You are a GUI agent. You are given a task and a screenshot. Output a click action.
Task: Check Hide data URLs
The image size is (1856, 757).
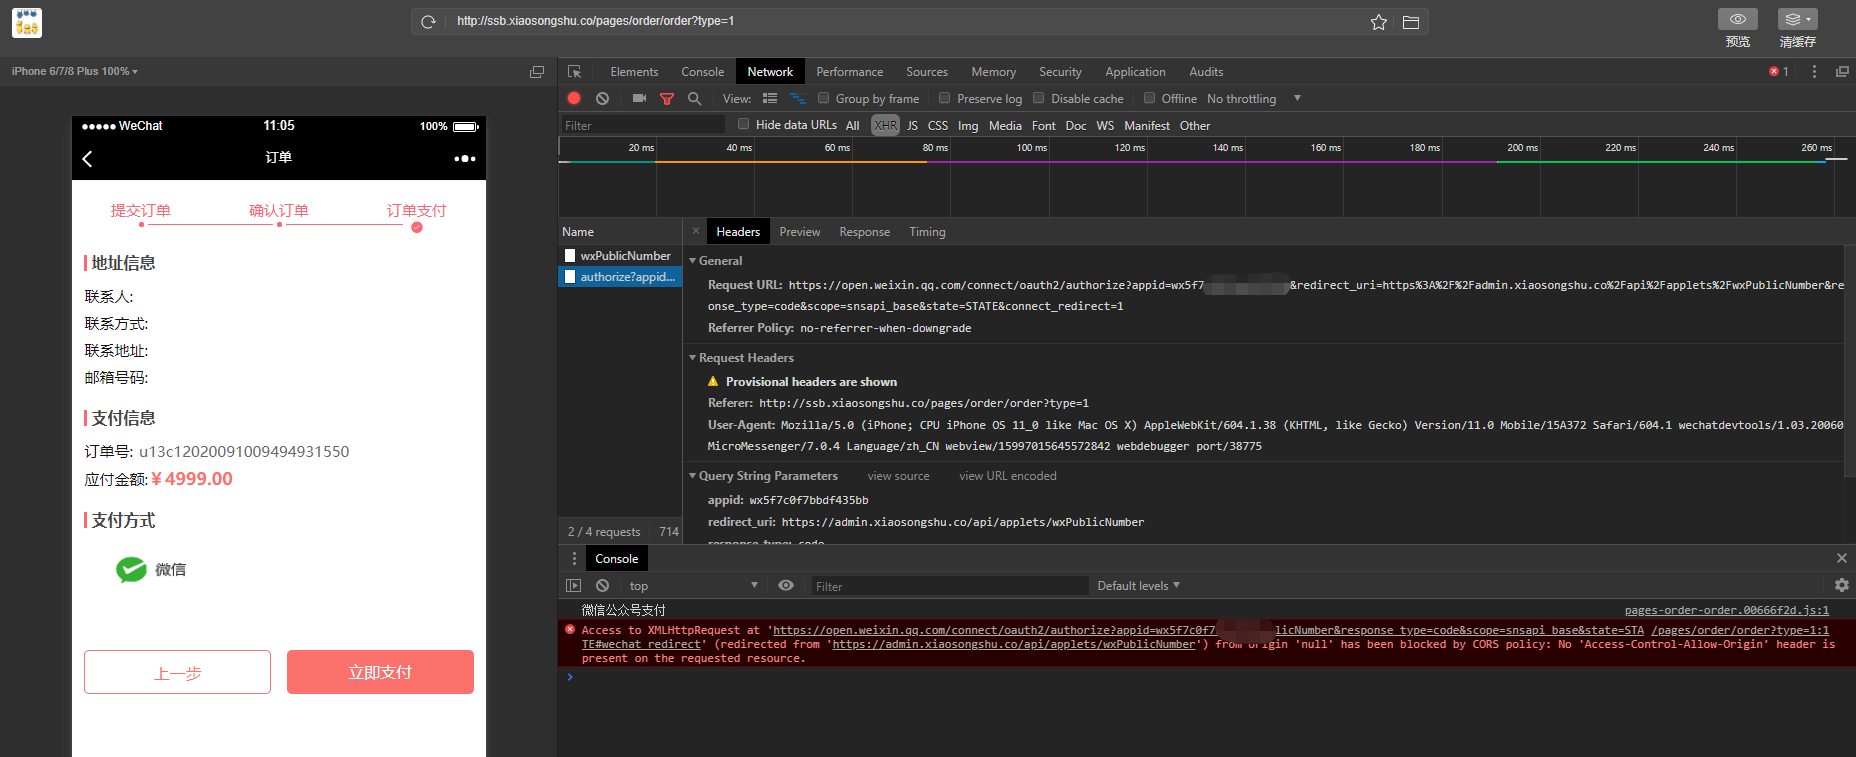pos(744,124)
